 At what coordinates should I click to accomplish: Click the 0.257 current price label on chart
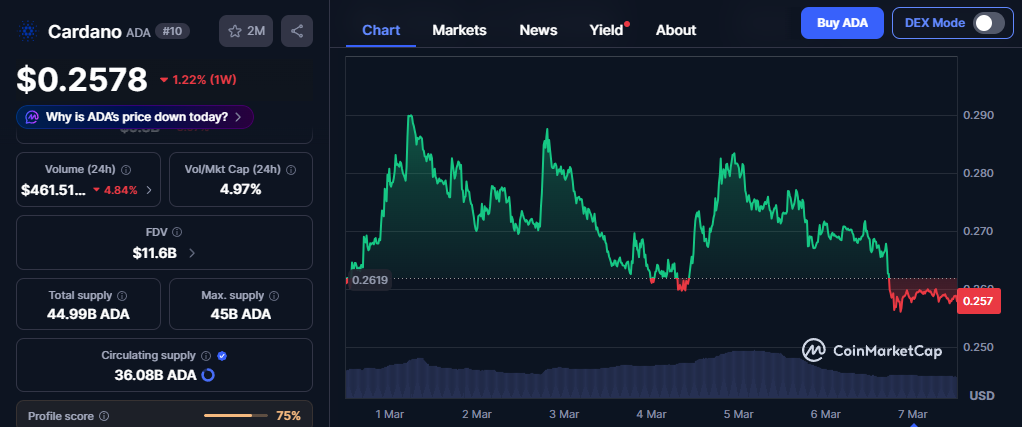pyautogui.click(x=978, y=300)
